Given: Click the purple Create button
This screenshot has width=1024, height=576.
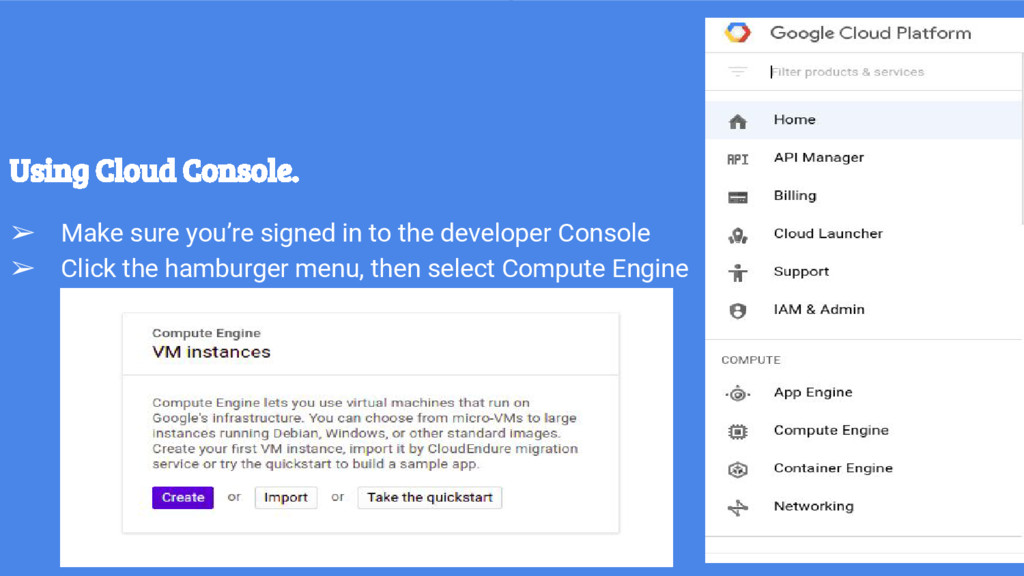Looking at the screenshot, I should (183, 498).
